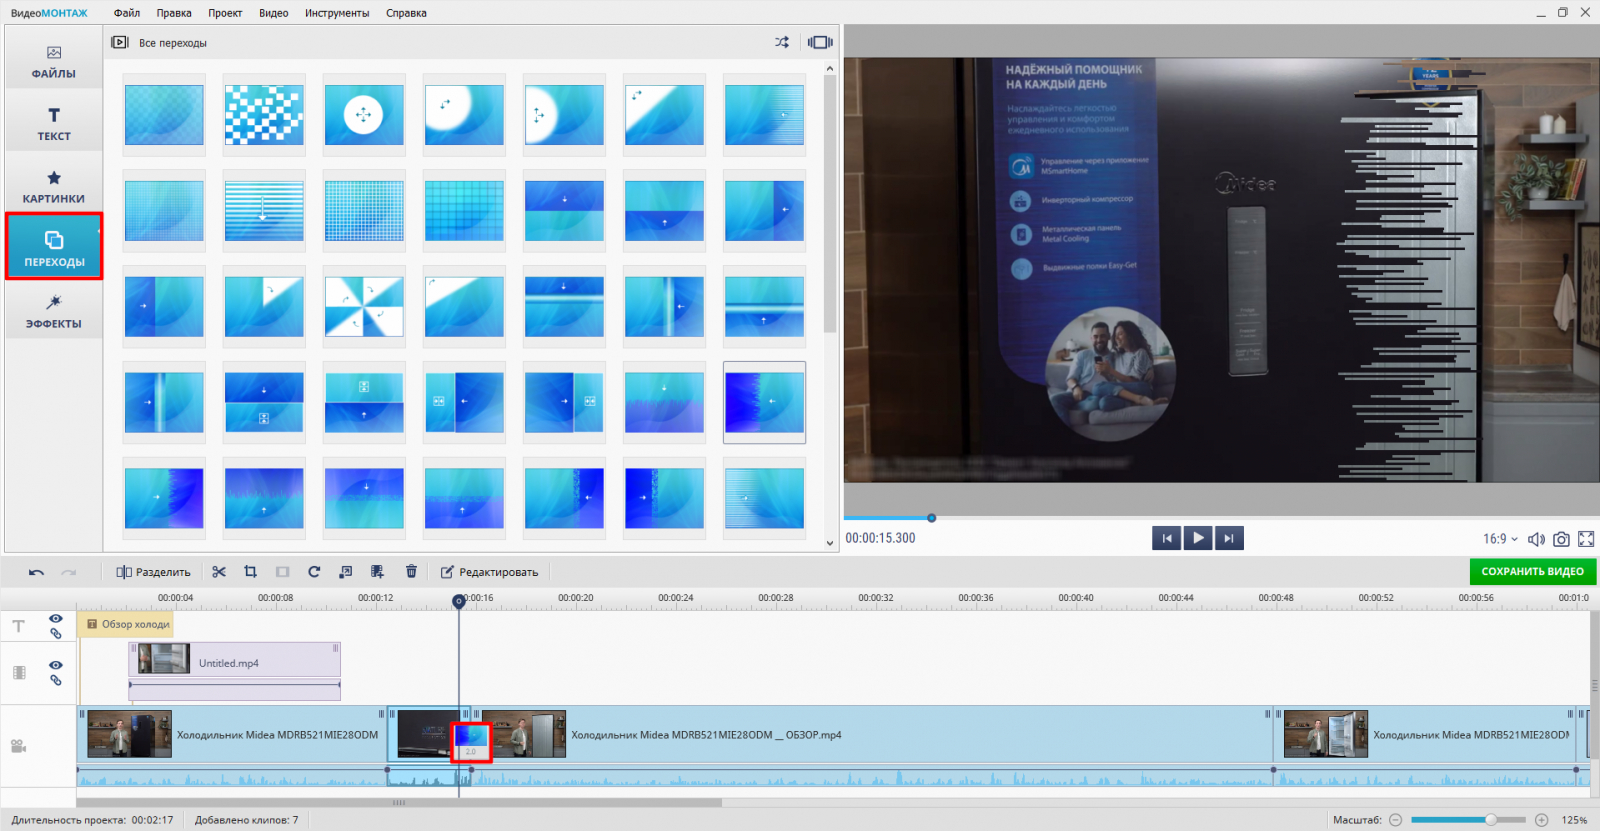Zoom out the timeline with the minus icon

tap(1396, 820)
